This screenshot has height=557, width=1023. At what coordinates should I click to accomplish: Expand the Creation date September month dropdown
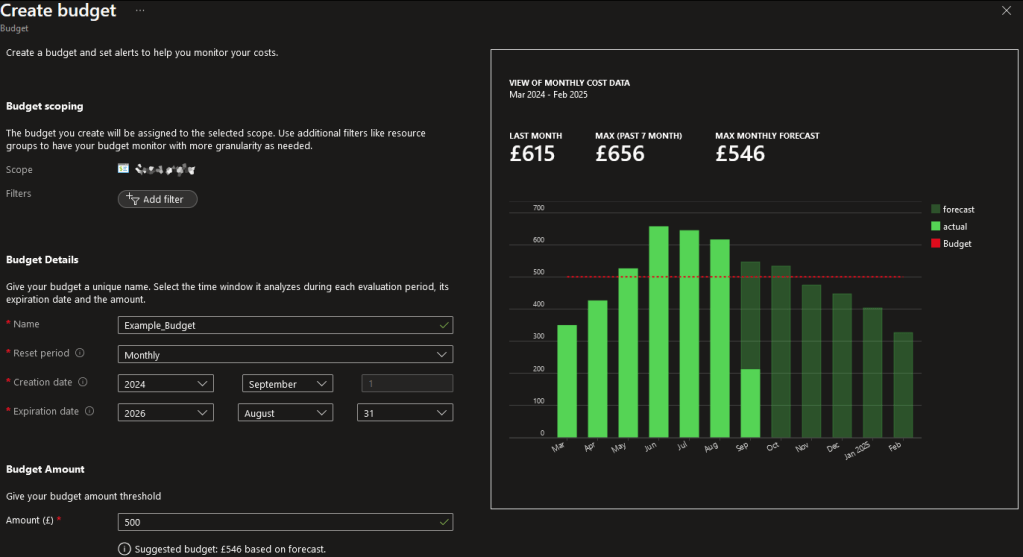click(287, 383)
